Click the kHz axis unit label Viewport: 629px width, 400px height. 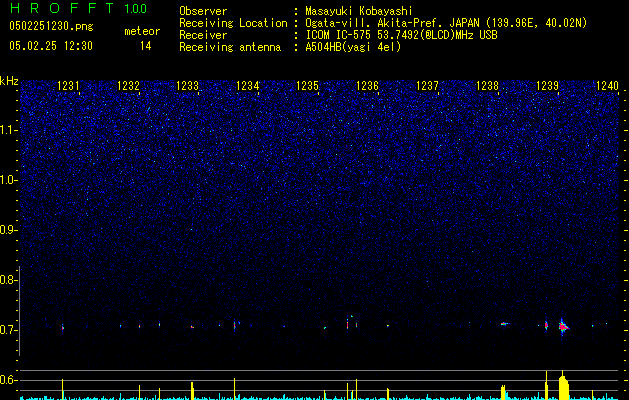(x=9, y=81)
